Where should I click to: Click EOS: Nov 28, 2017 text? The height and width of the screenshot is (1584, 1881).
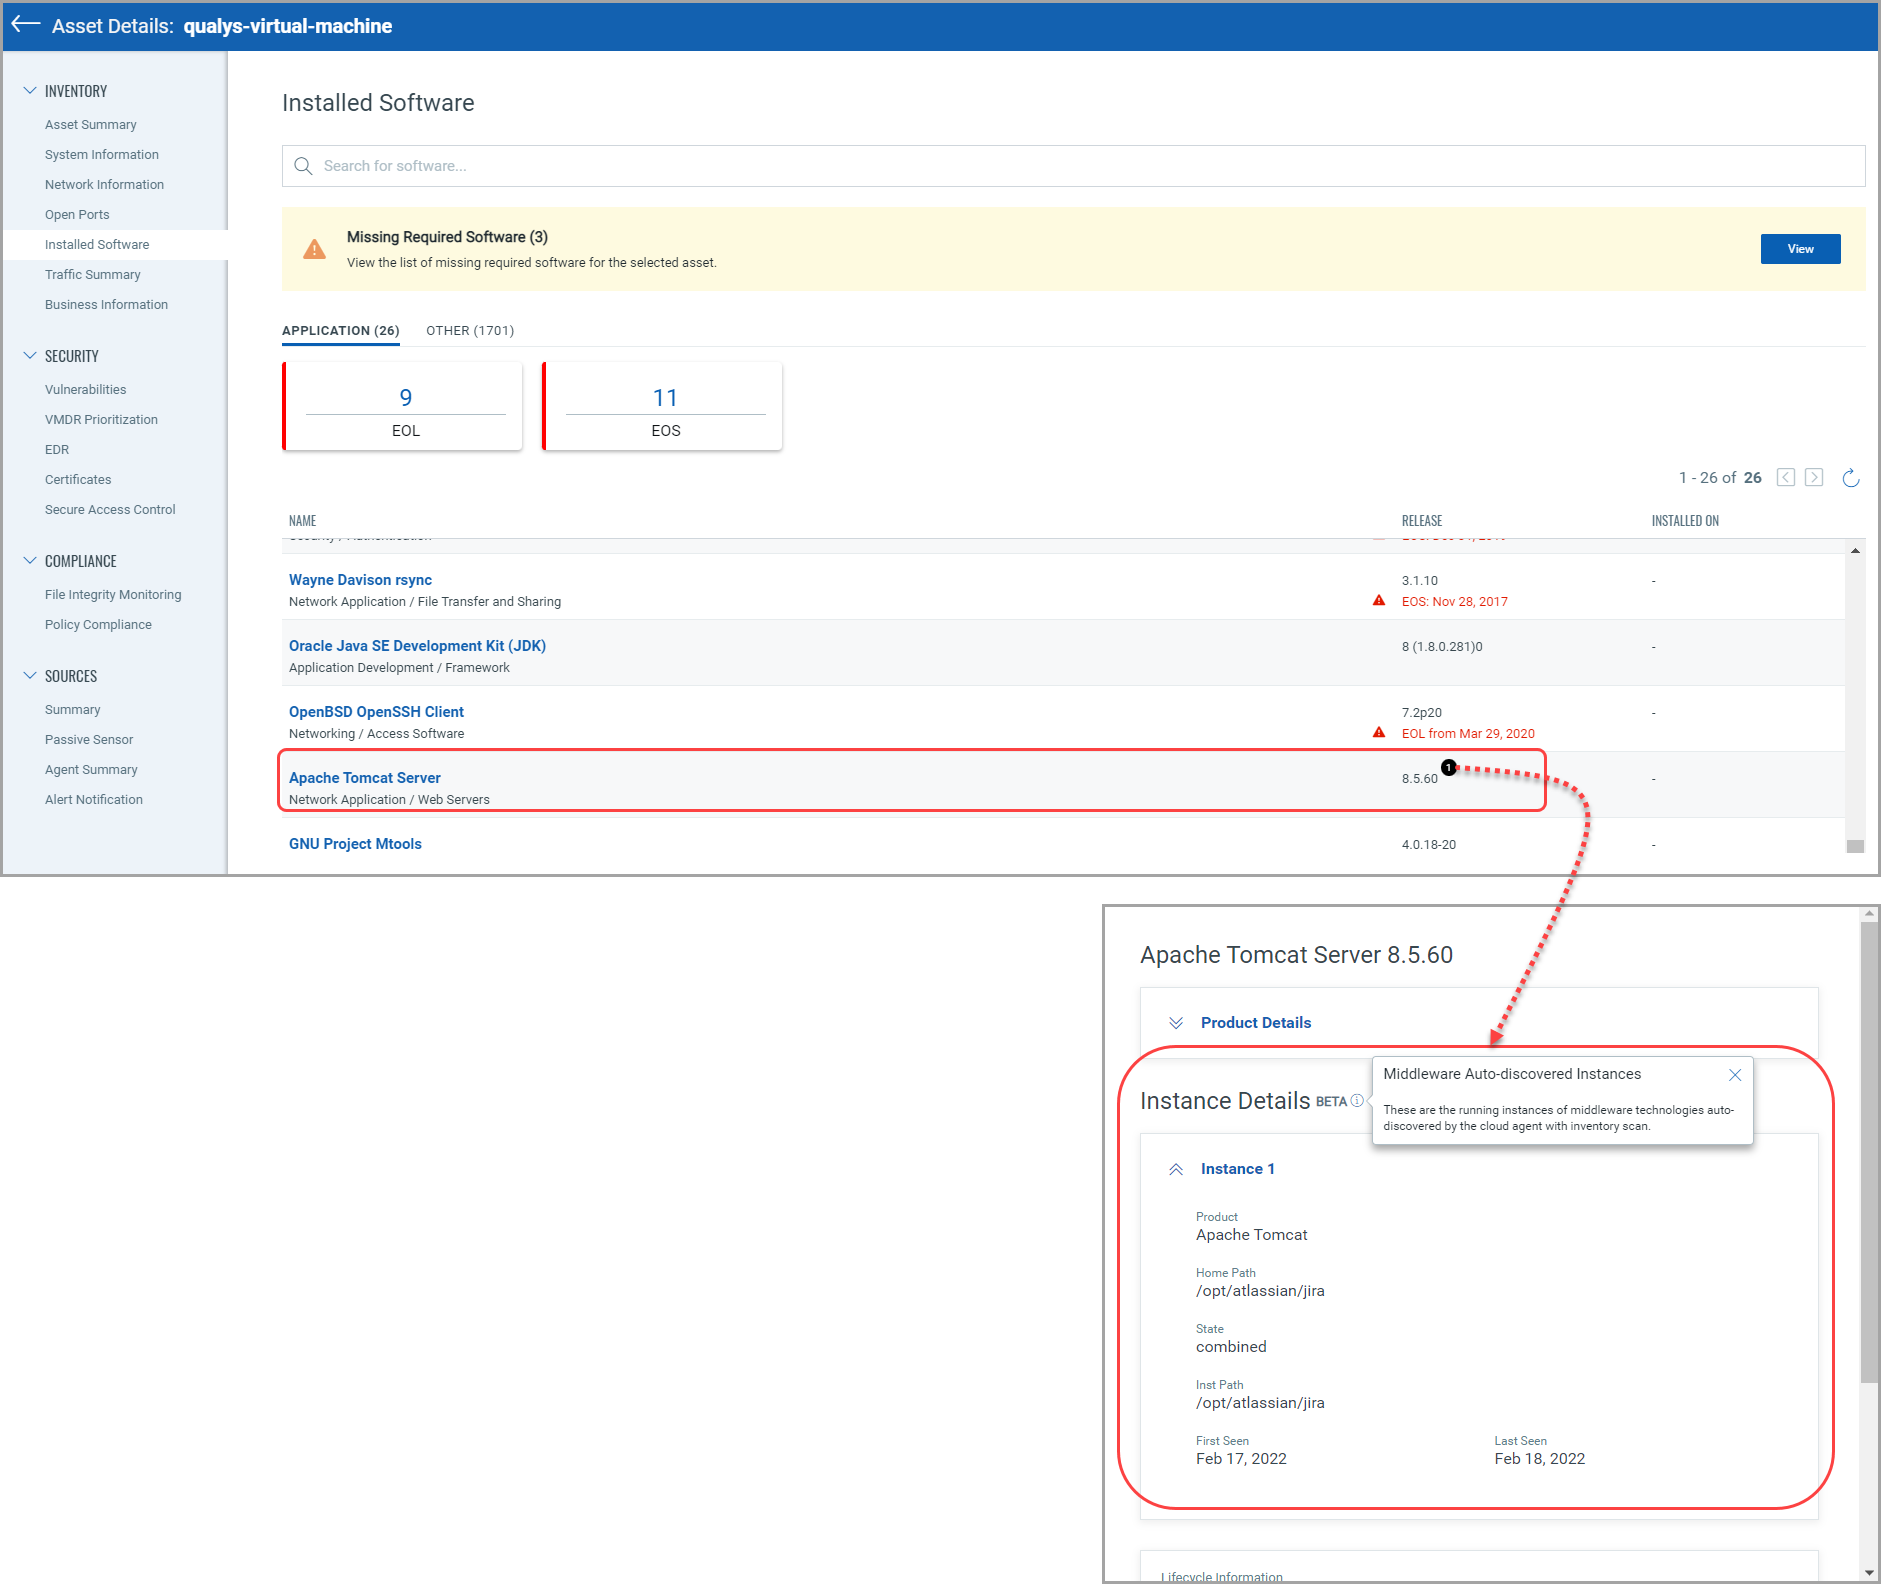point(1454,602)
